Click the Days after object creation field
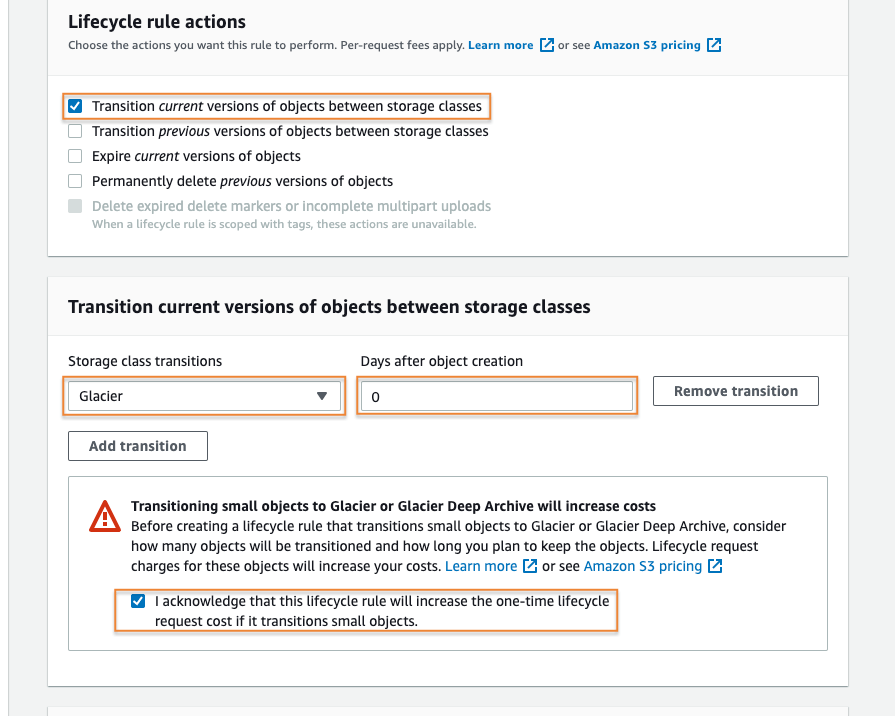The image size is (895, 716). 496,396
